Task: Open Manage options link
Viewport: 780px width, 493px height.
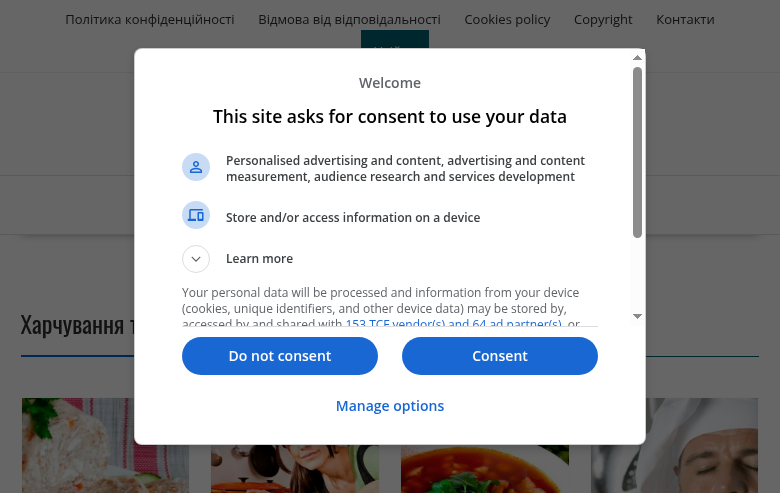Action: [390, 406]
